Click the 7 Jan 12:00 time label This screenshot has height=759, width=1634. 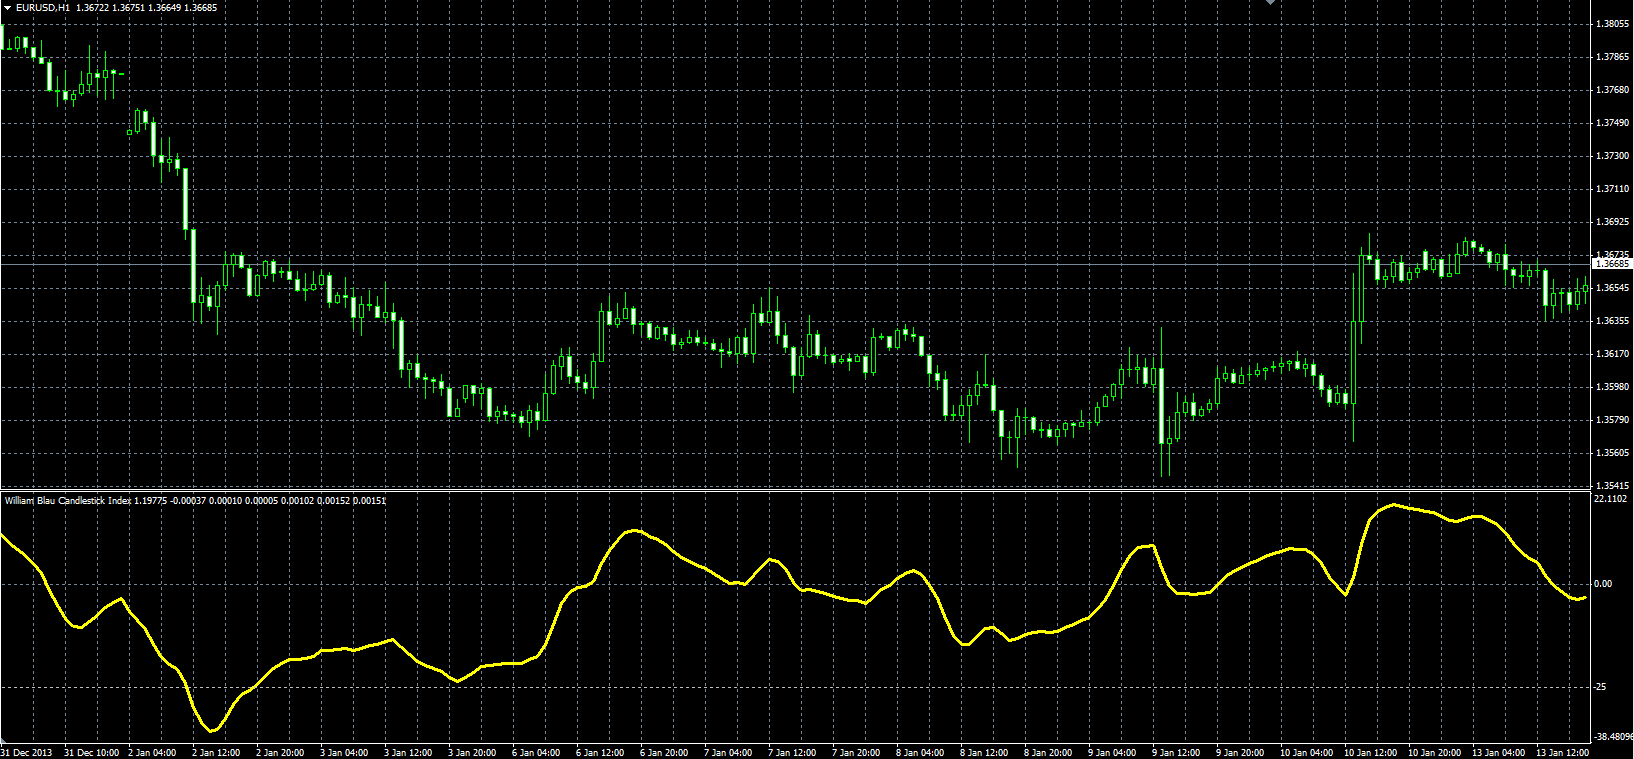pos(792,753)
